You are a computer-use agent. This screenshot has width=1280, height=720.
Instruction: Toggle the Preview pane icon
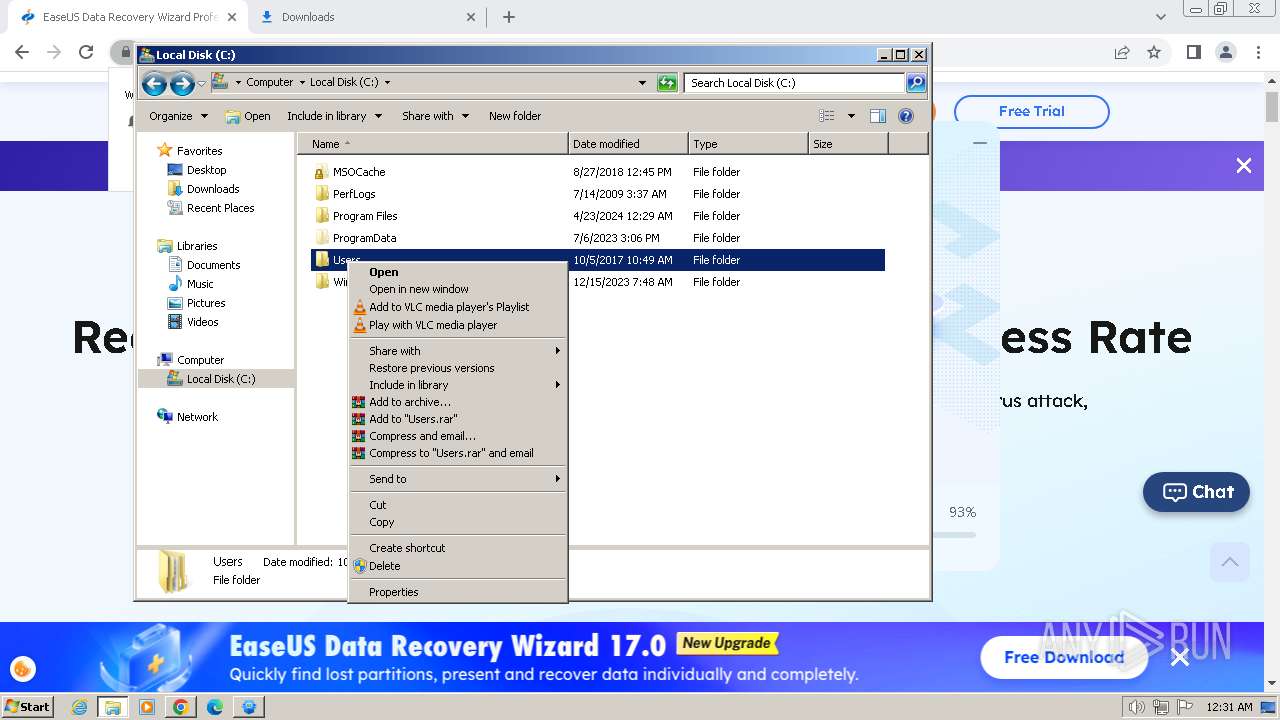[x=878, y=116]
